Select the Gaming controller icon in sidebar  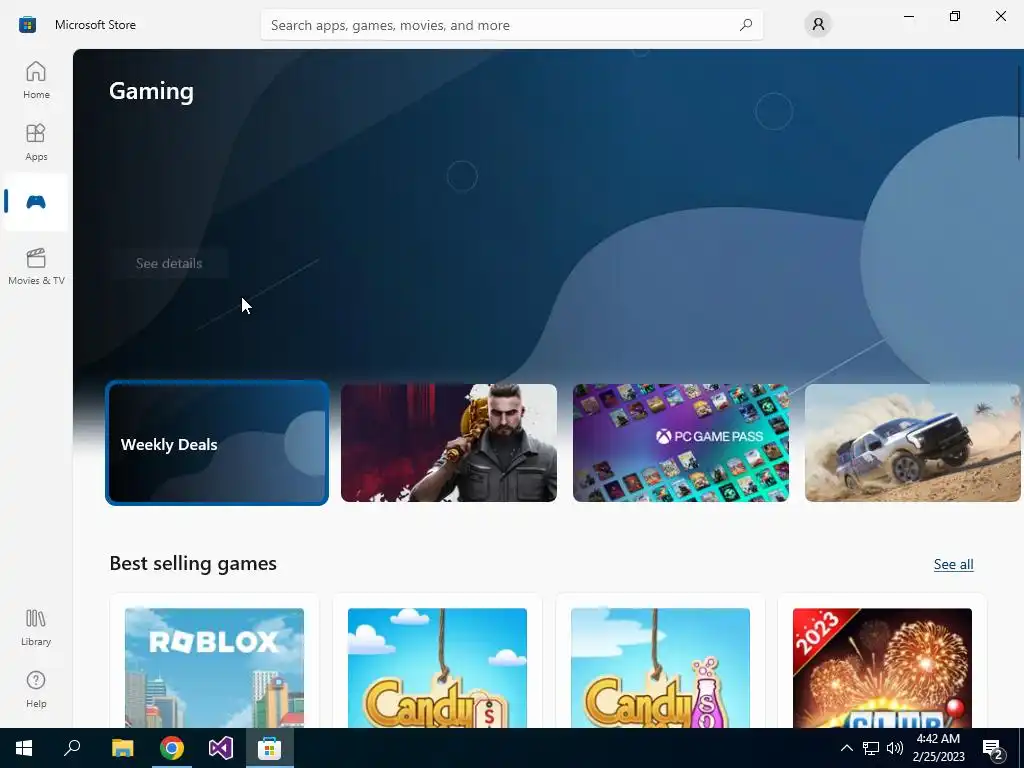[x=36, y=202]
